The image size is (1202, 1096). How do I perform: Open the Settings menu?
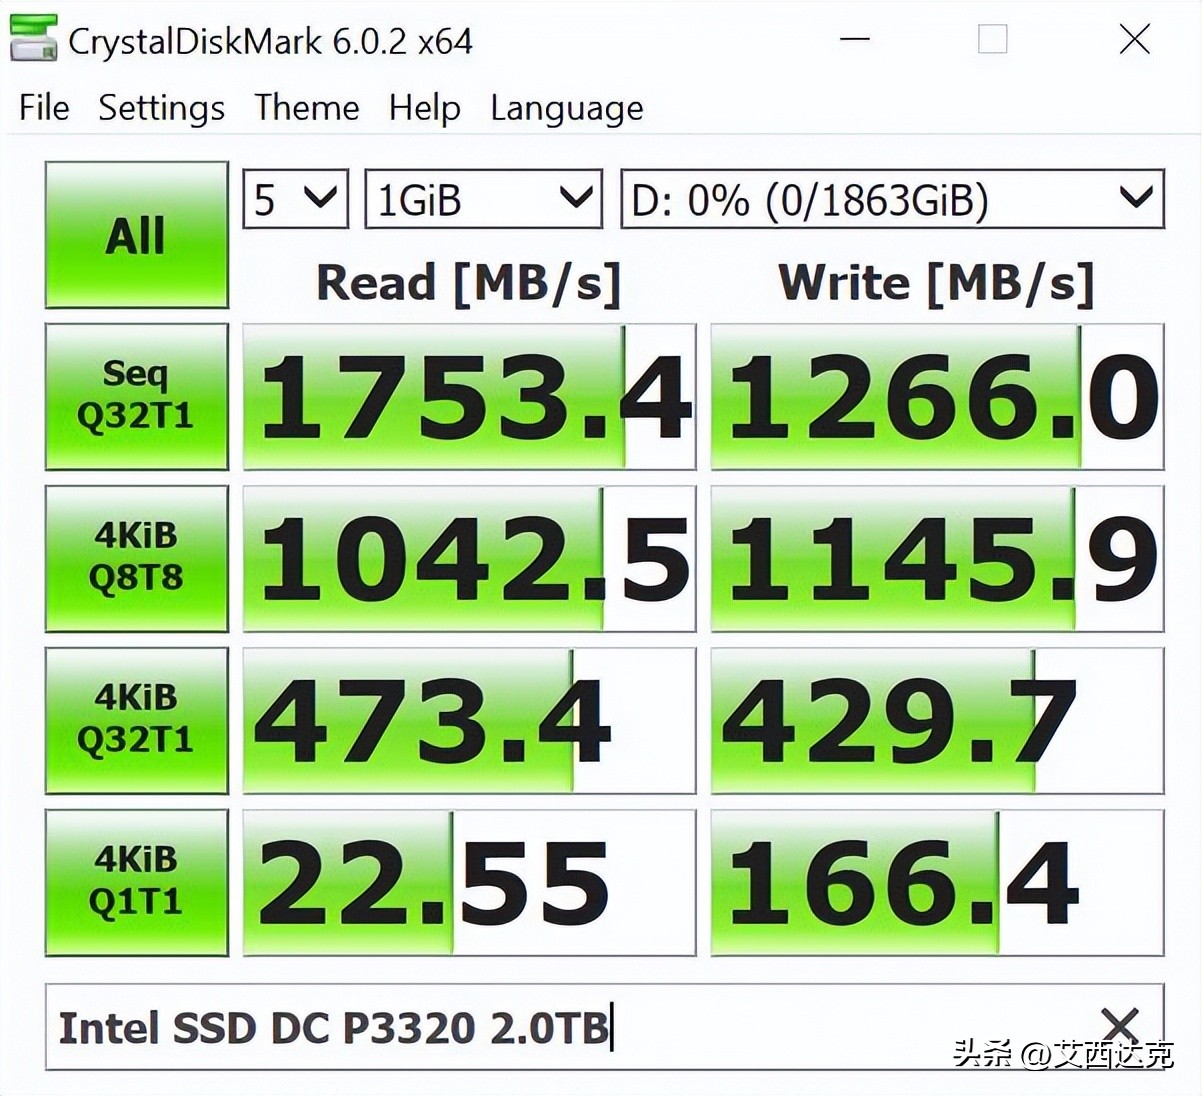click(161, 108)
